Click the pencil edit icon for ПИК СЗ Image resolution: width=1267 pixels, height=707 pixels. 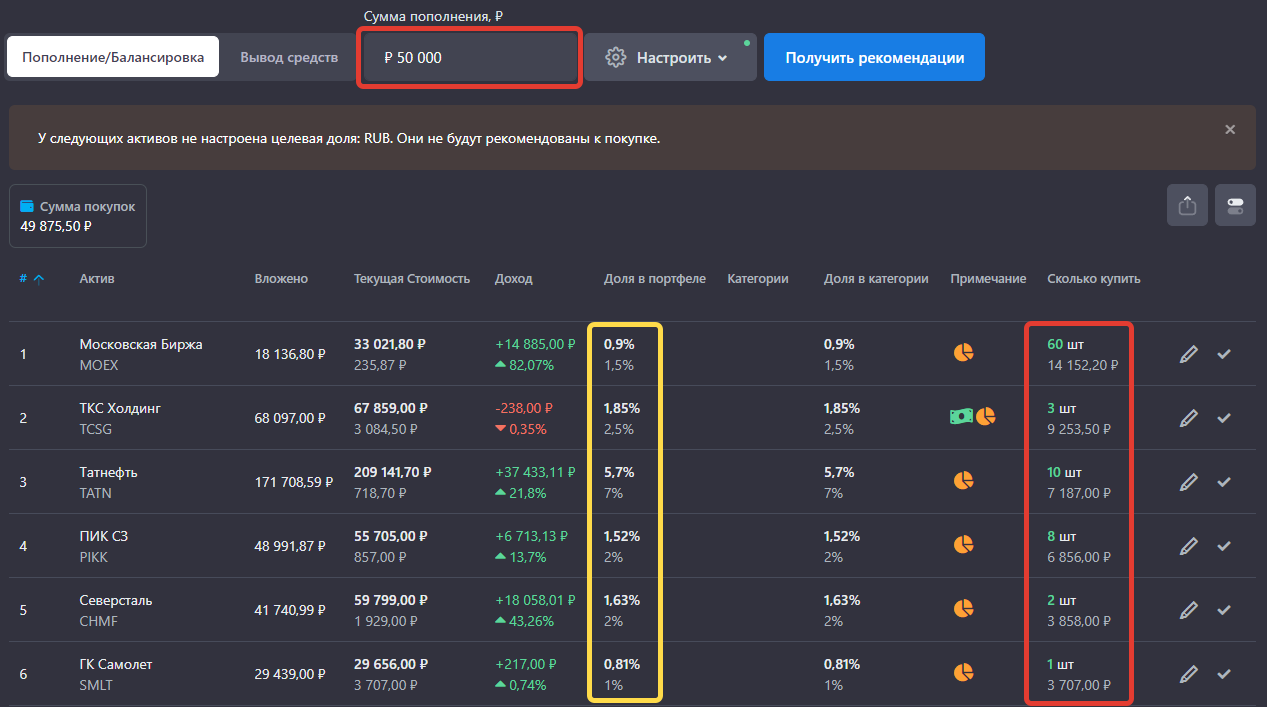(x=1188, y=546)
